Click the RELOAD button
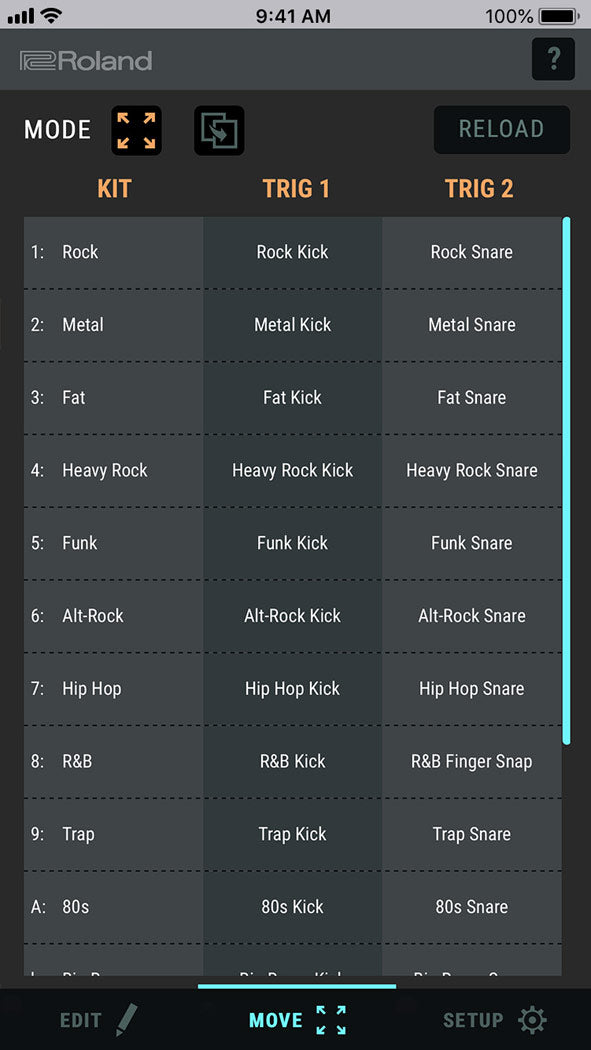The width and height of the screenshot is (591, 1050). [501, 129]
